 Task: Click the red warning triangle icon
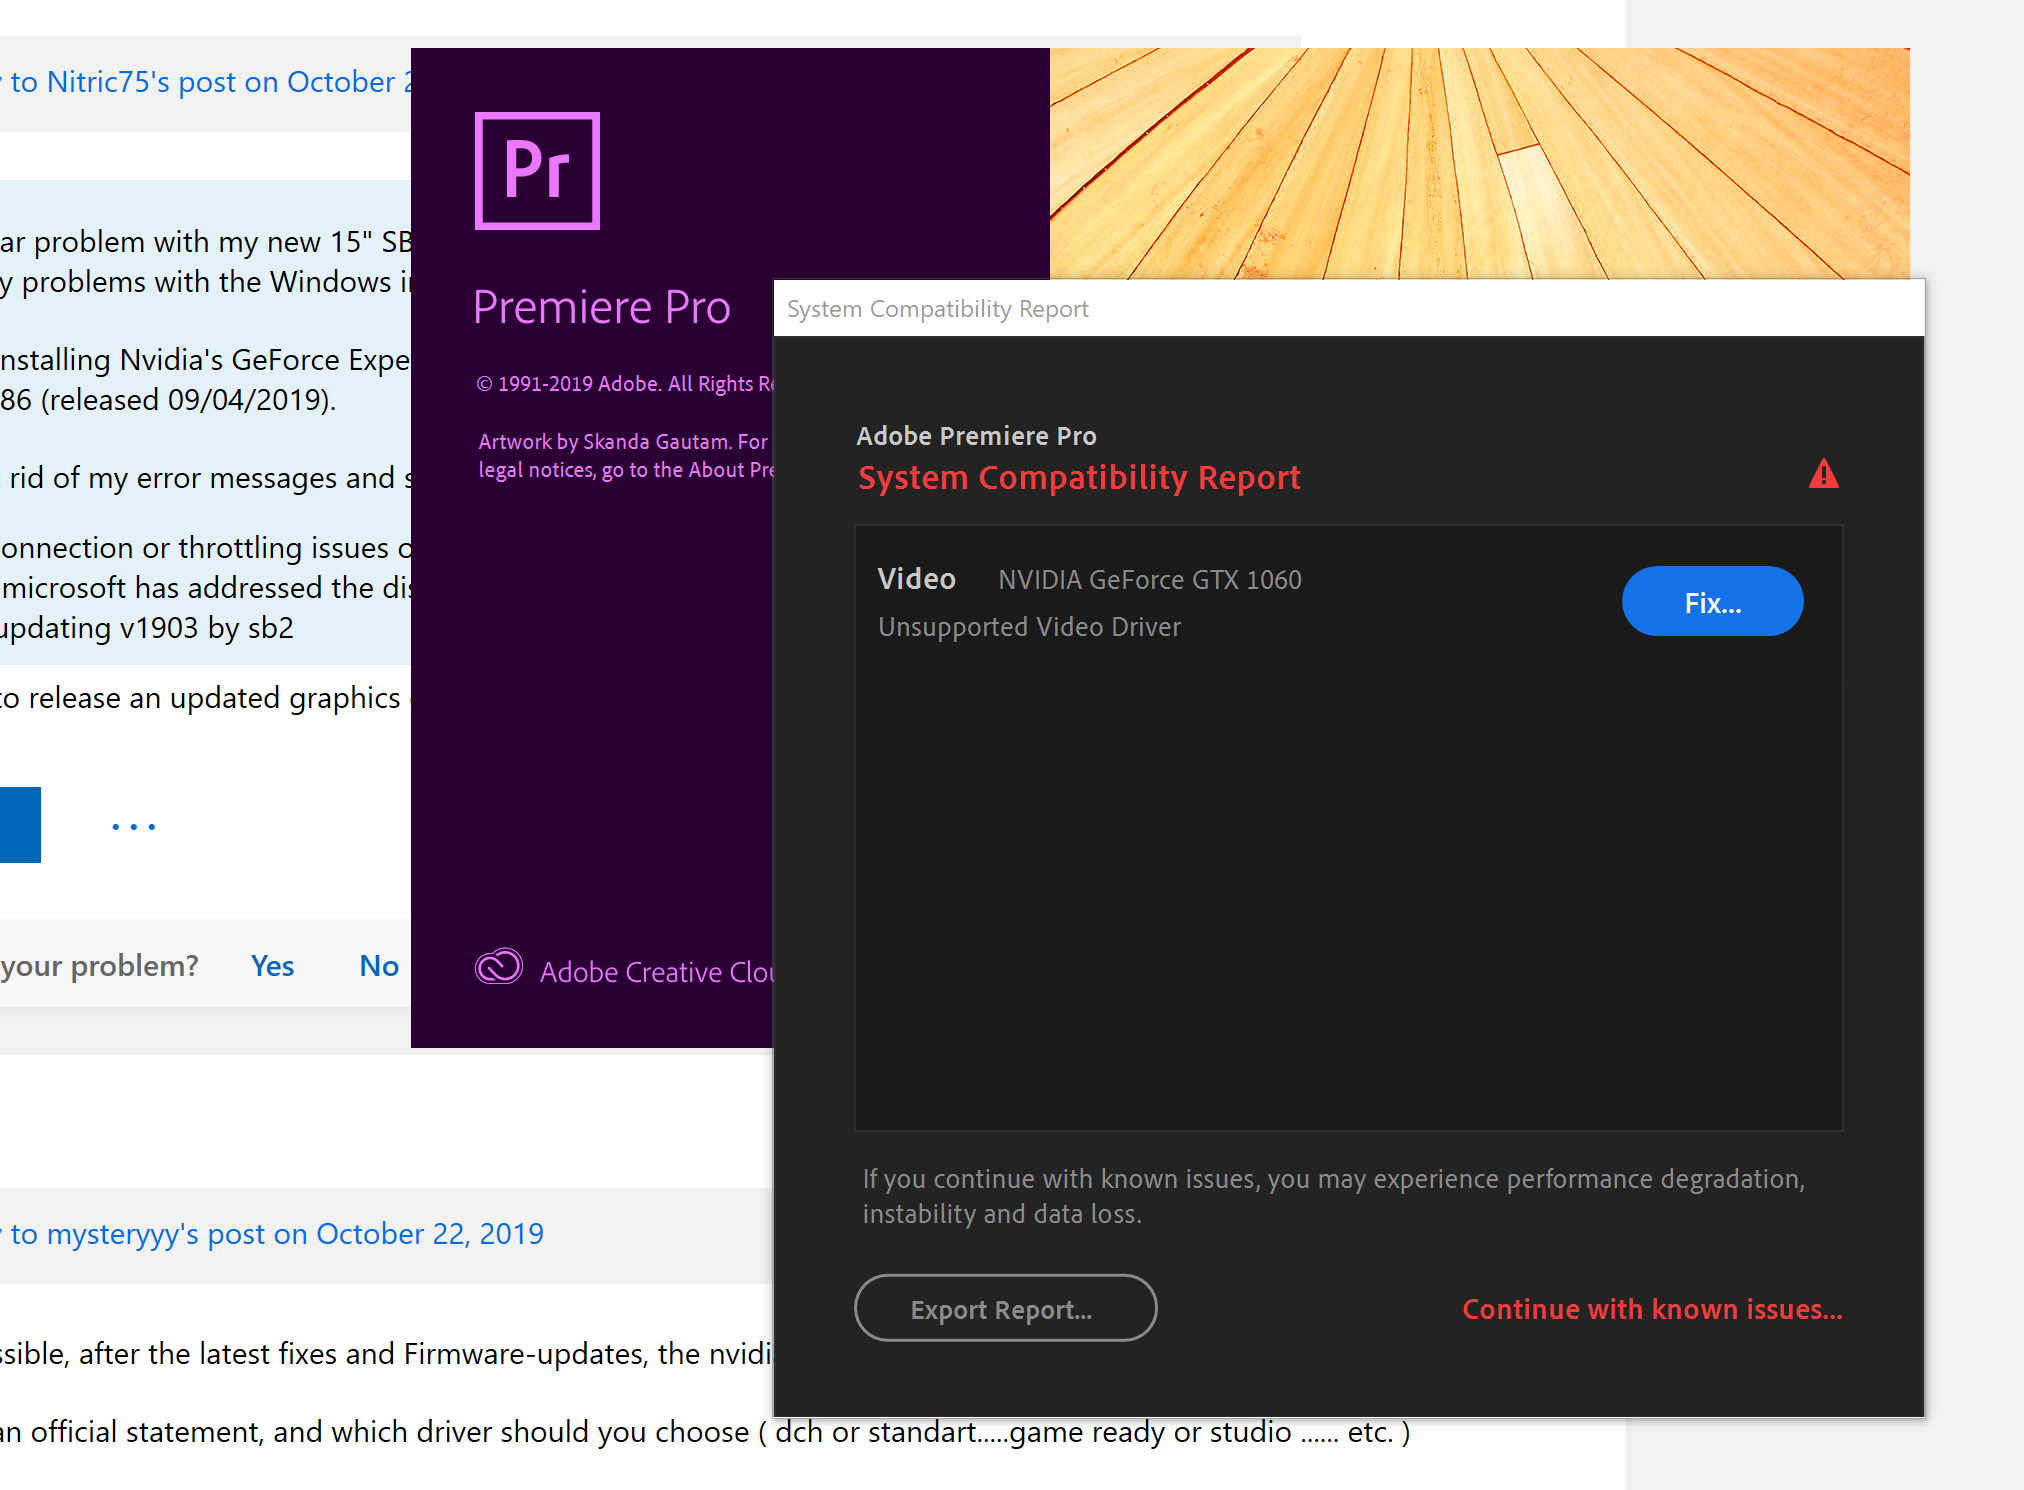[x=1824, y=473]
